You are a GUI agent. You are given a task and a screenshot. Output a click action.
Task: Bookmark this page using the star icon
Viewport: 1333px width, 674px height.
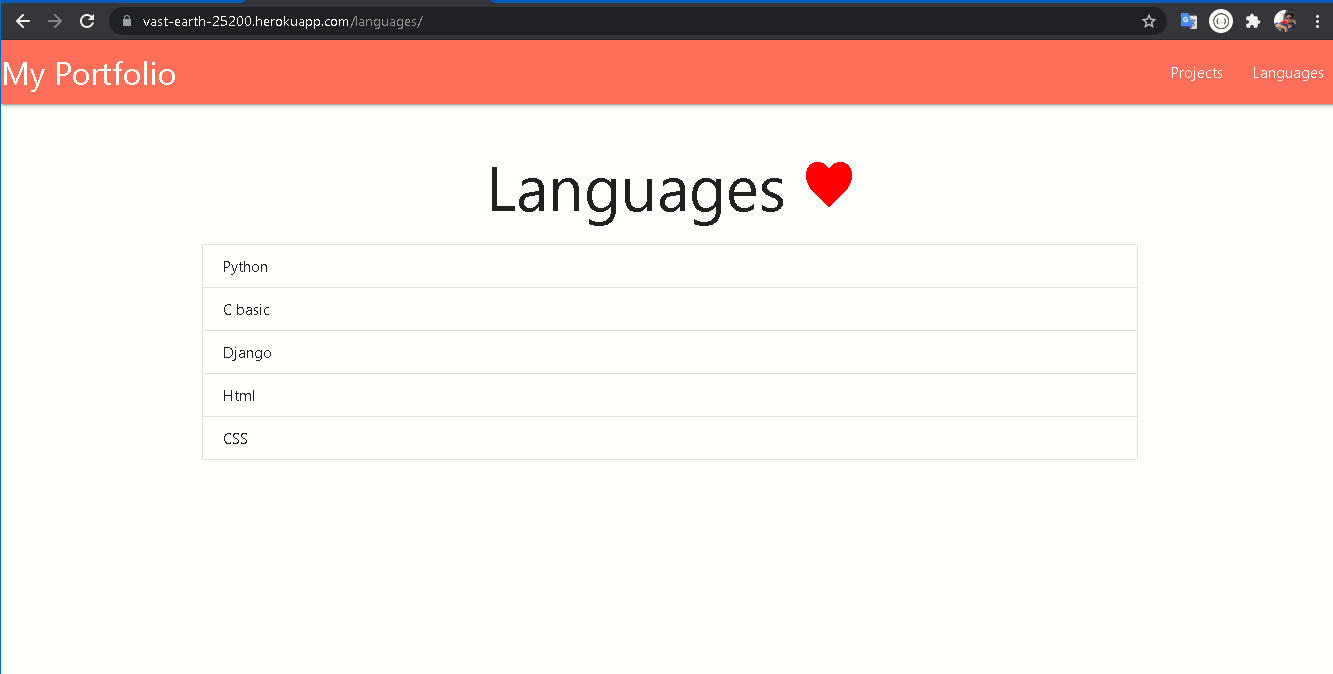point(1148,20)
